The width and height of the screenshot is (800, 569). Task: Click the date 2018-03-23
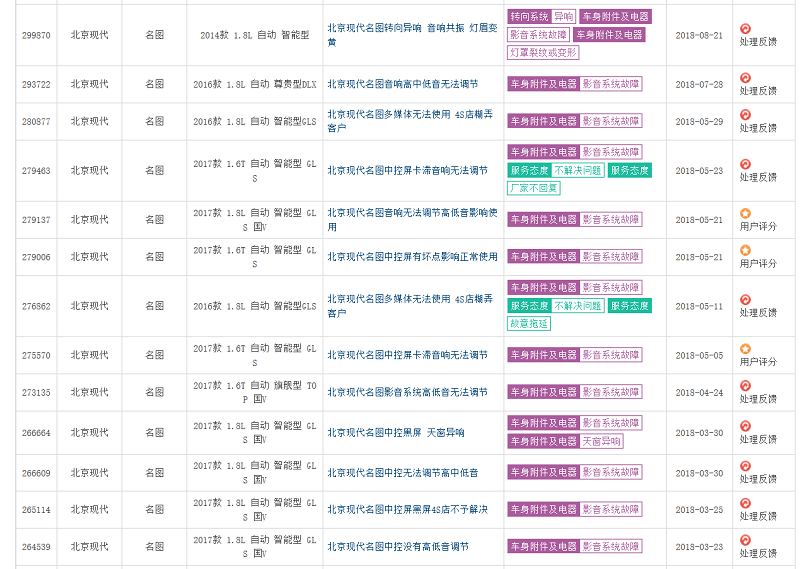(699, 547)
